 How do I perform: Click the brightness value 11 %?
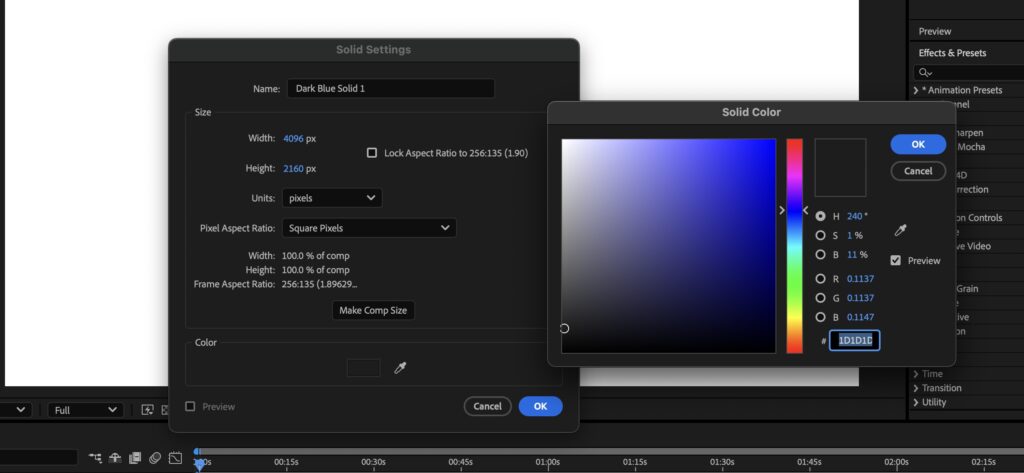click(857, 255)
